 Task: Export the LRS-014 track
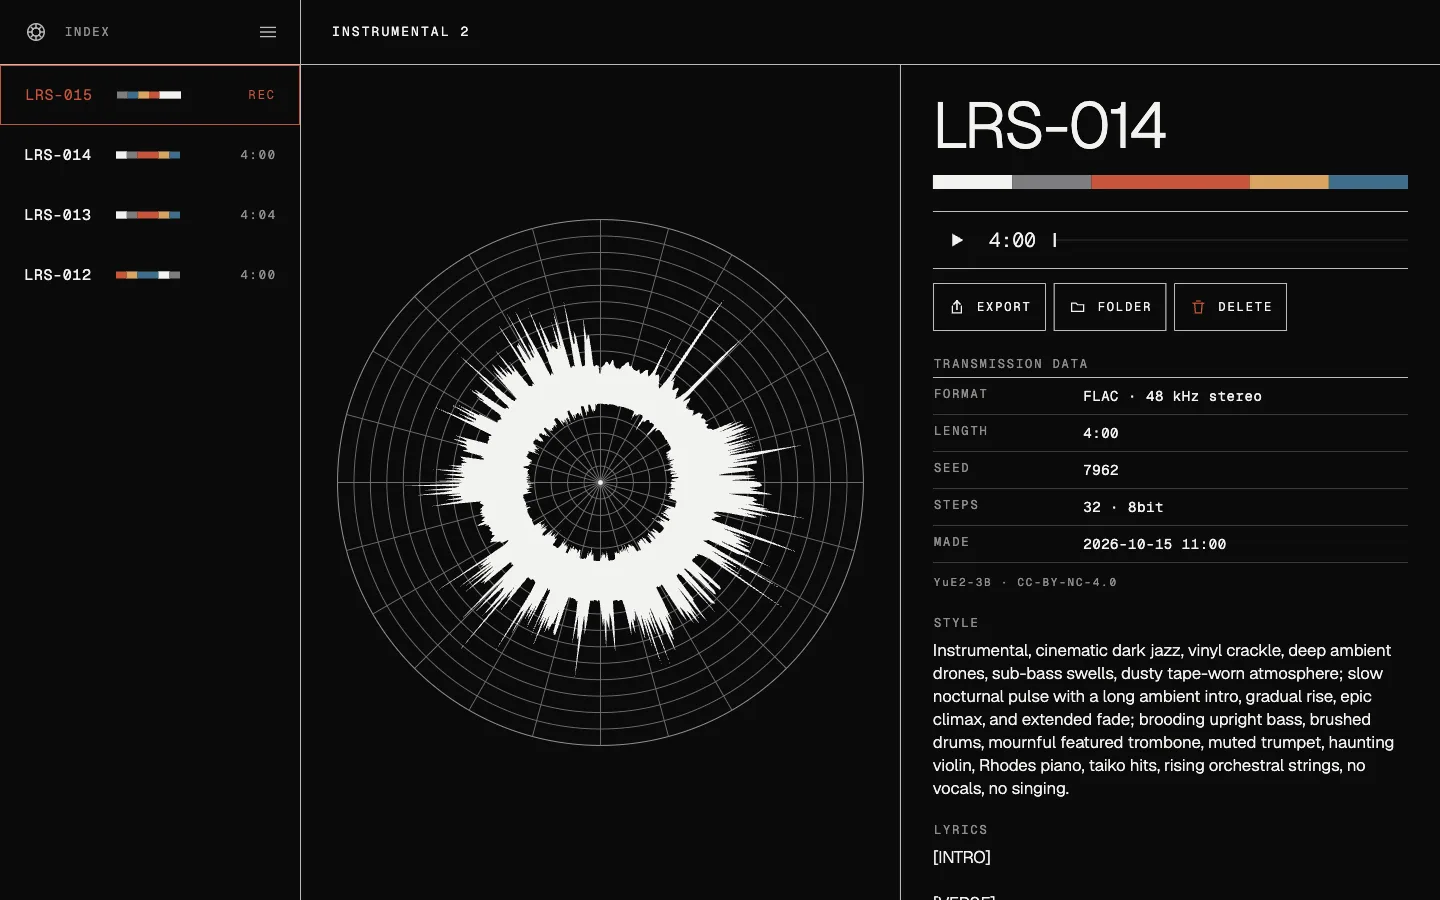tap(989, 307)
